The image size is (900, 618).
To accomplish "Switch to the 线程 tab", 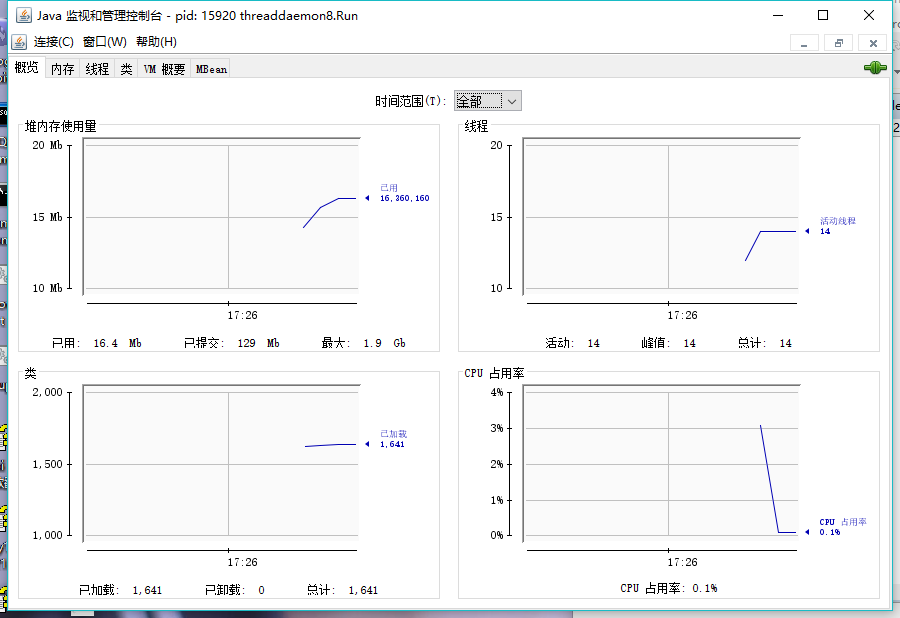I will coord(97,69).
